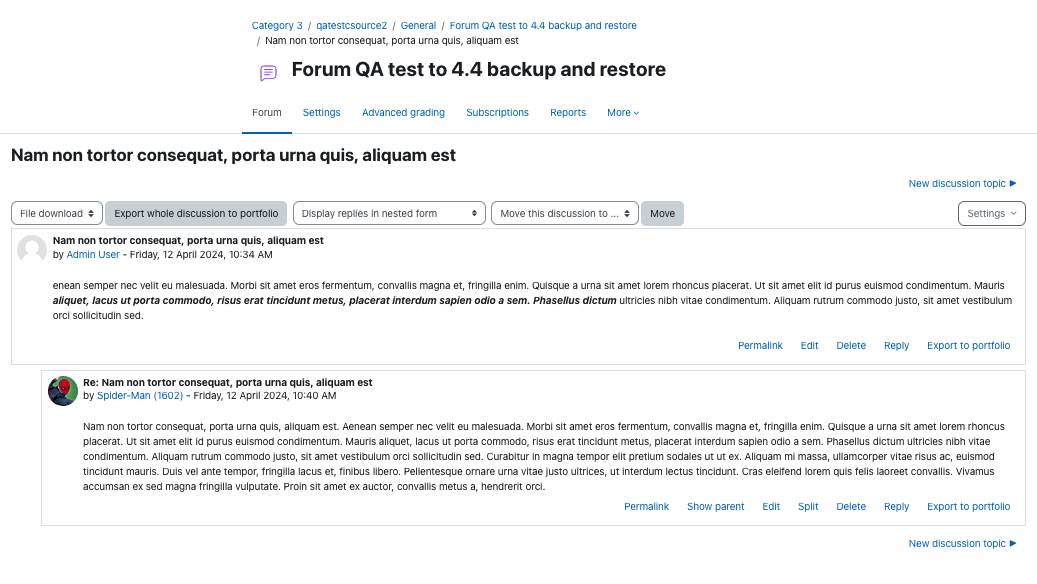
Task: Open Spider-Man's profile avatar
Action: pyautogui.click(x=63, y=391)
